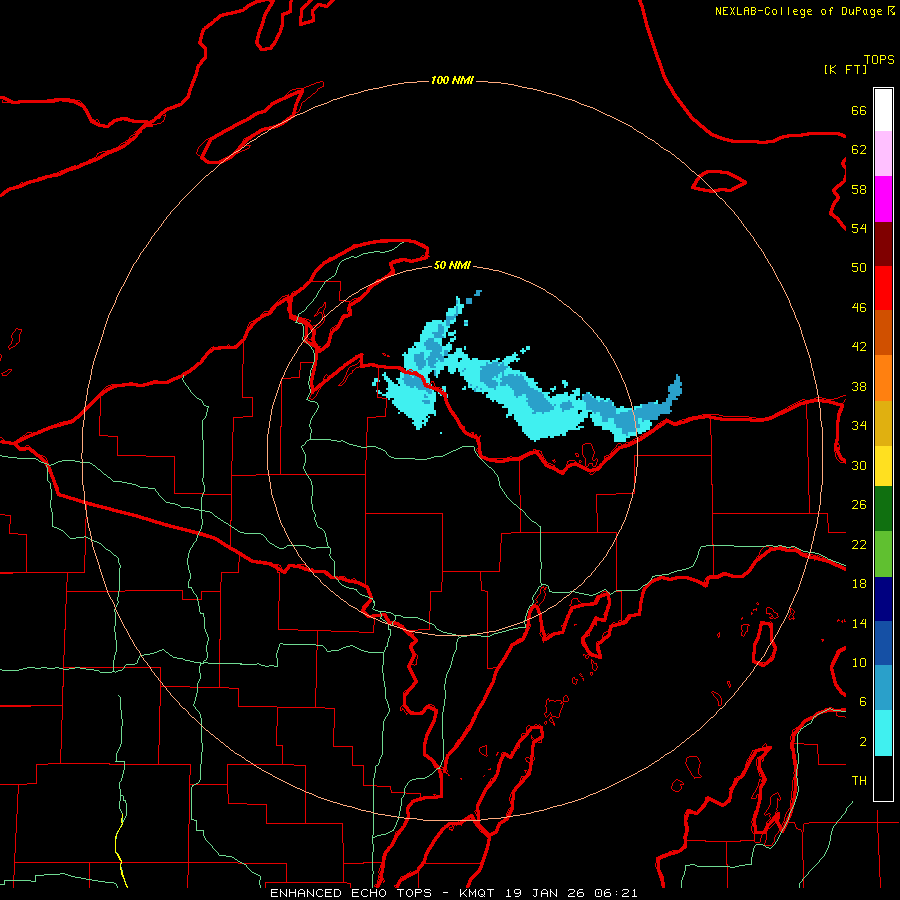Click the "KMQT" radar site identifier
Image resolution: width=900 pixels, height=900 pixels.
[x=478, y=893]
